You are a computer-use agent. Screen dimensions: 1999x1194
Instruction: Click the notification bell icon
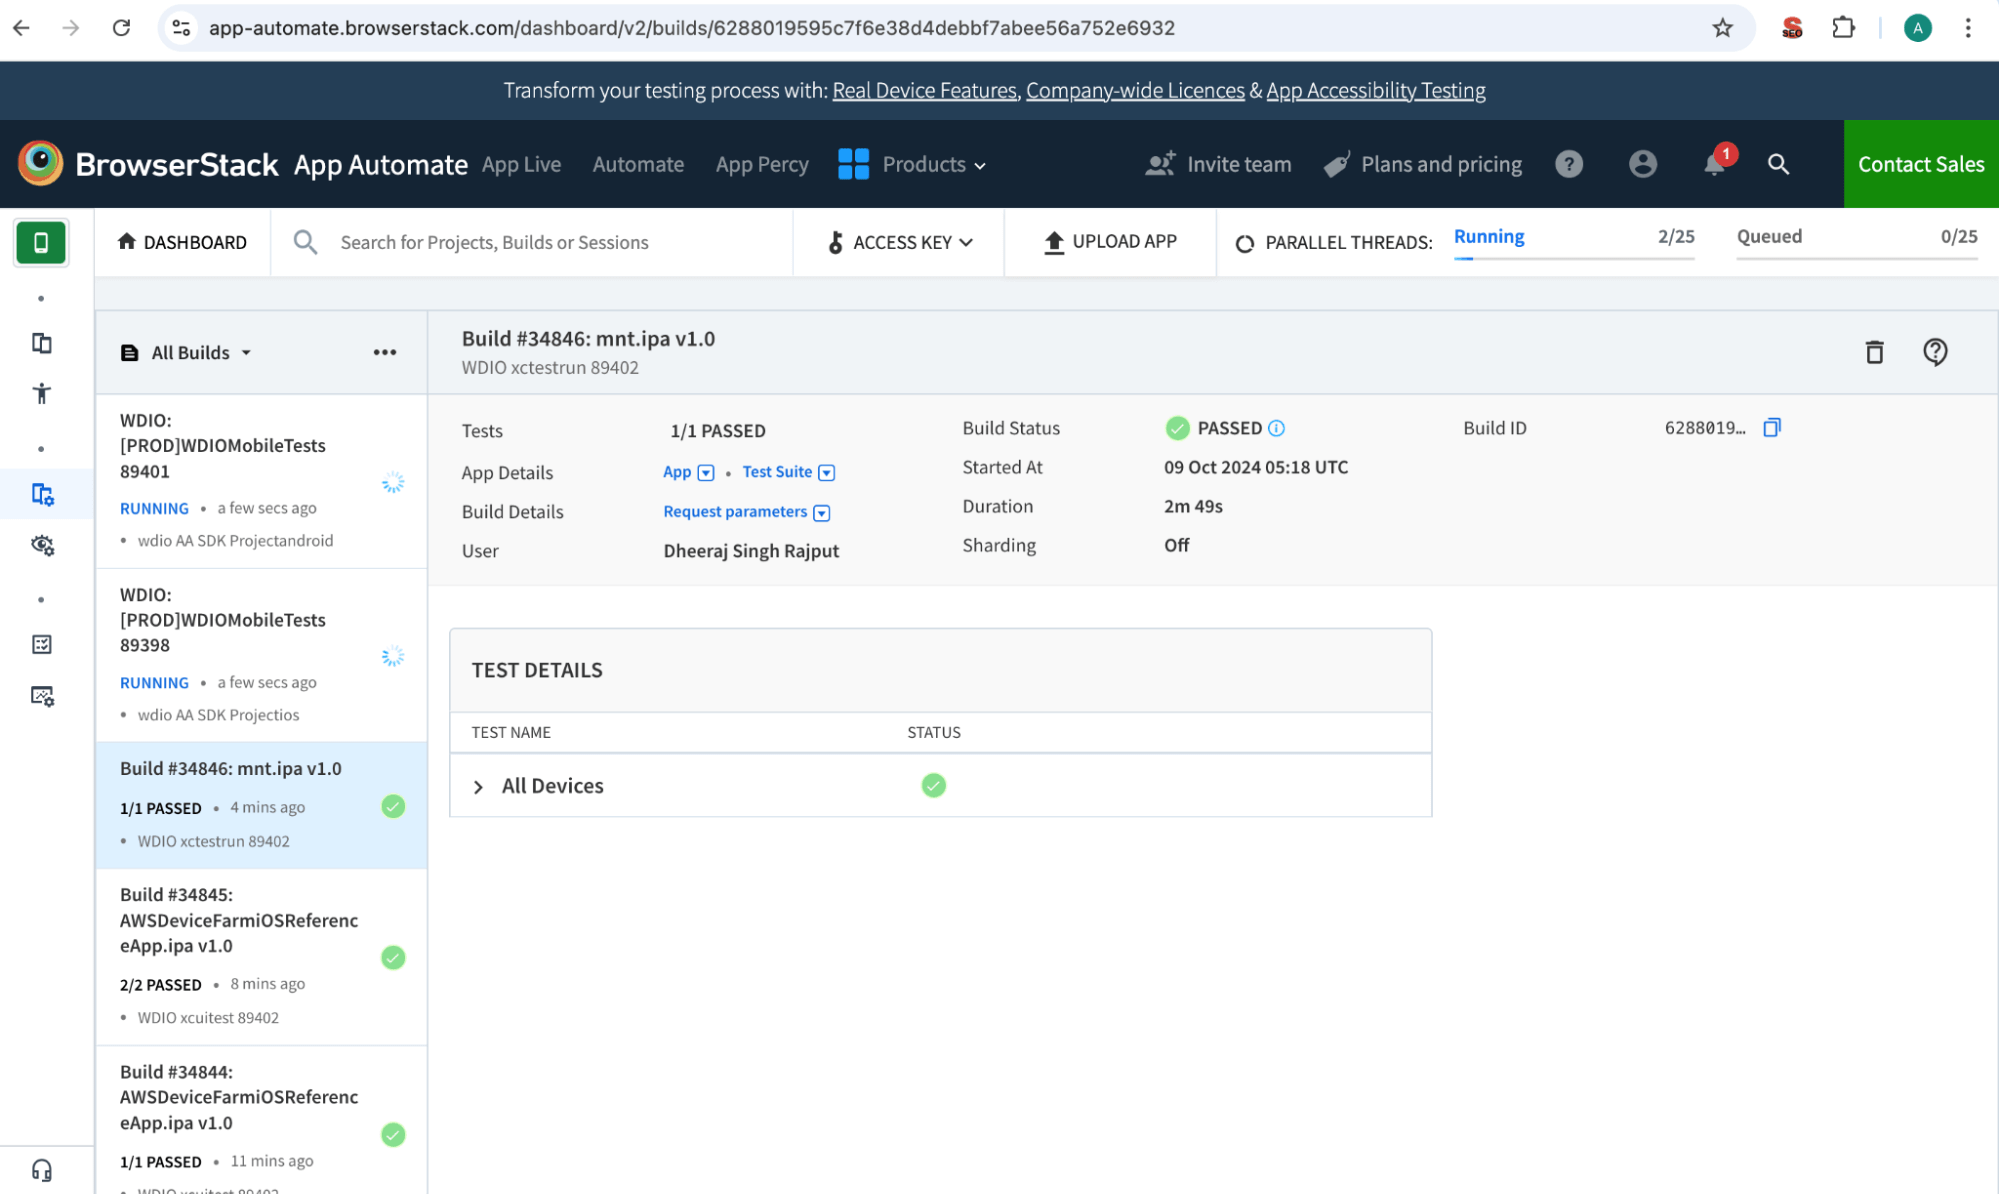point(1715,163)
